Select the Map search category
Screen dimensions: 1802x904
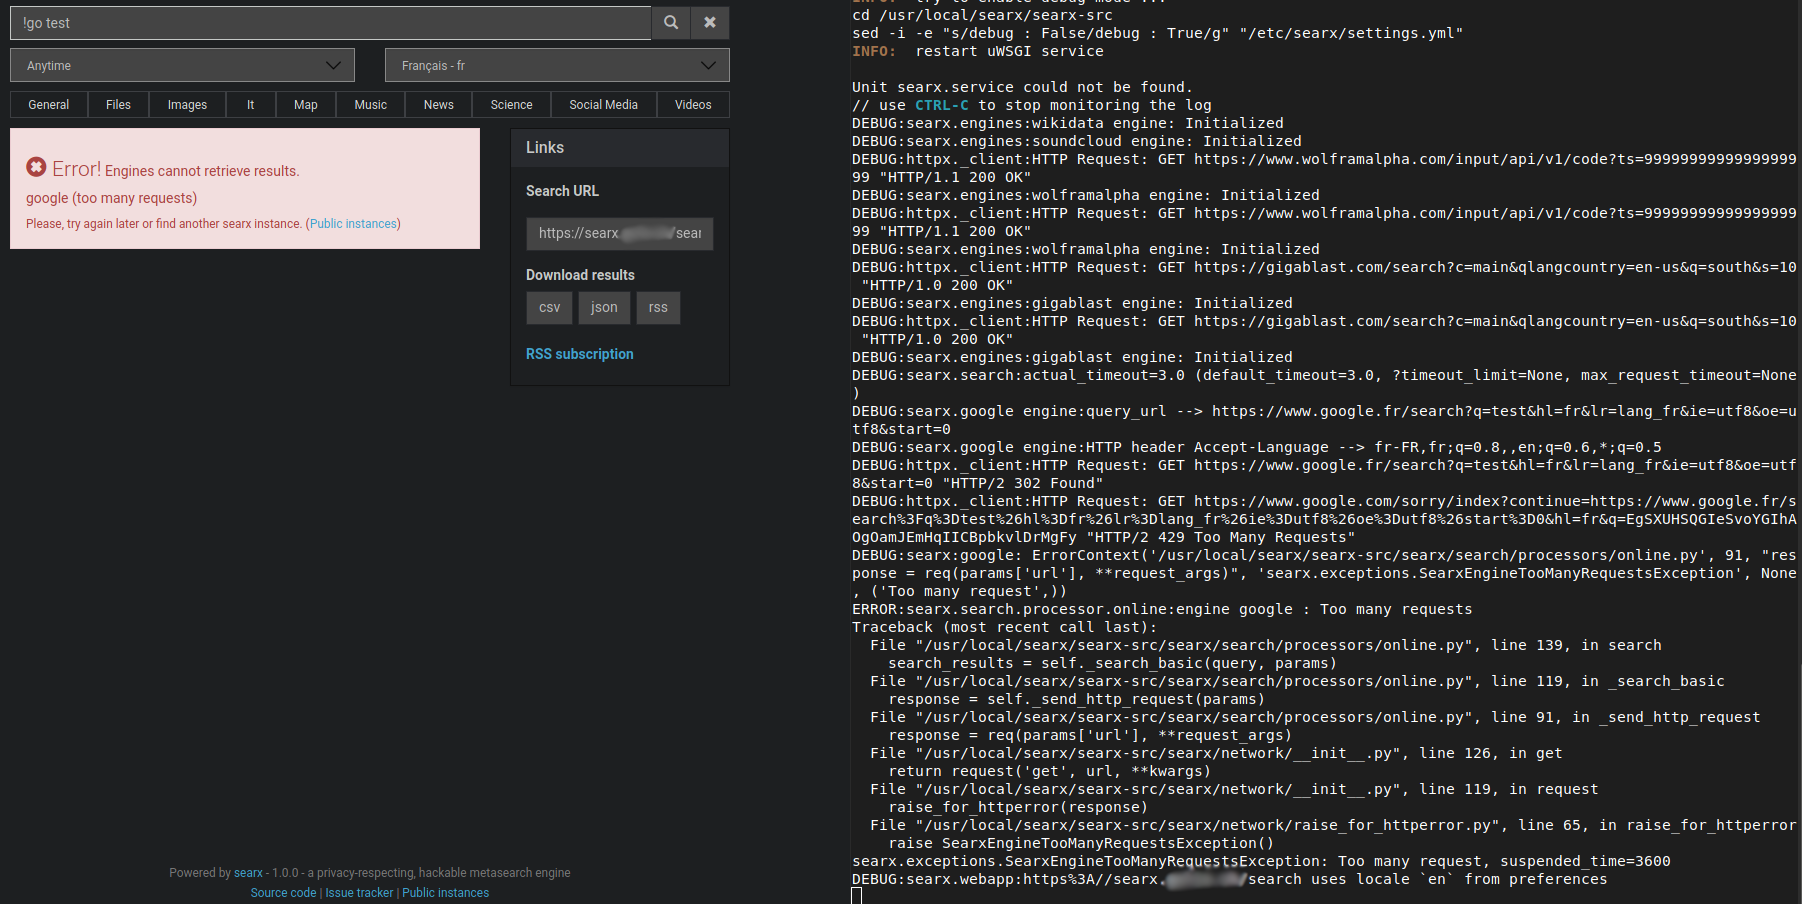click(x=305, y=104)
